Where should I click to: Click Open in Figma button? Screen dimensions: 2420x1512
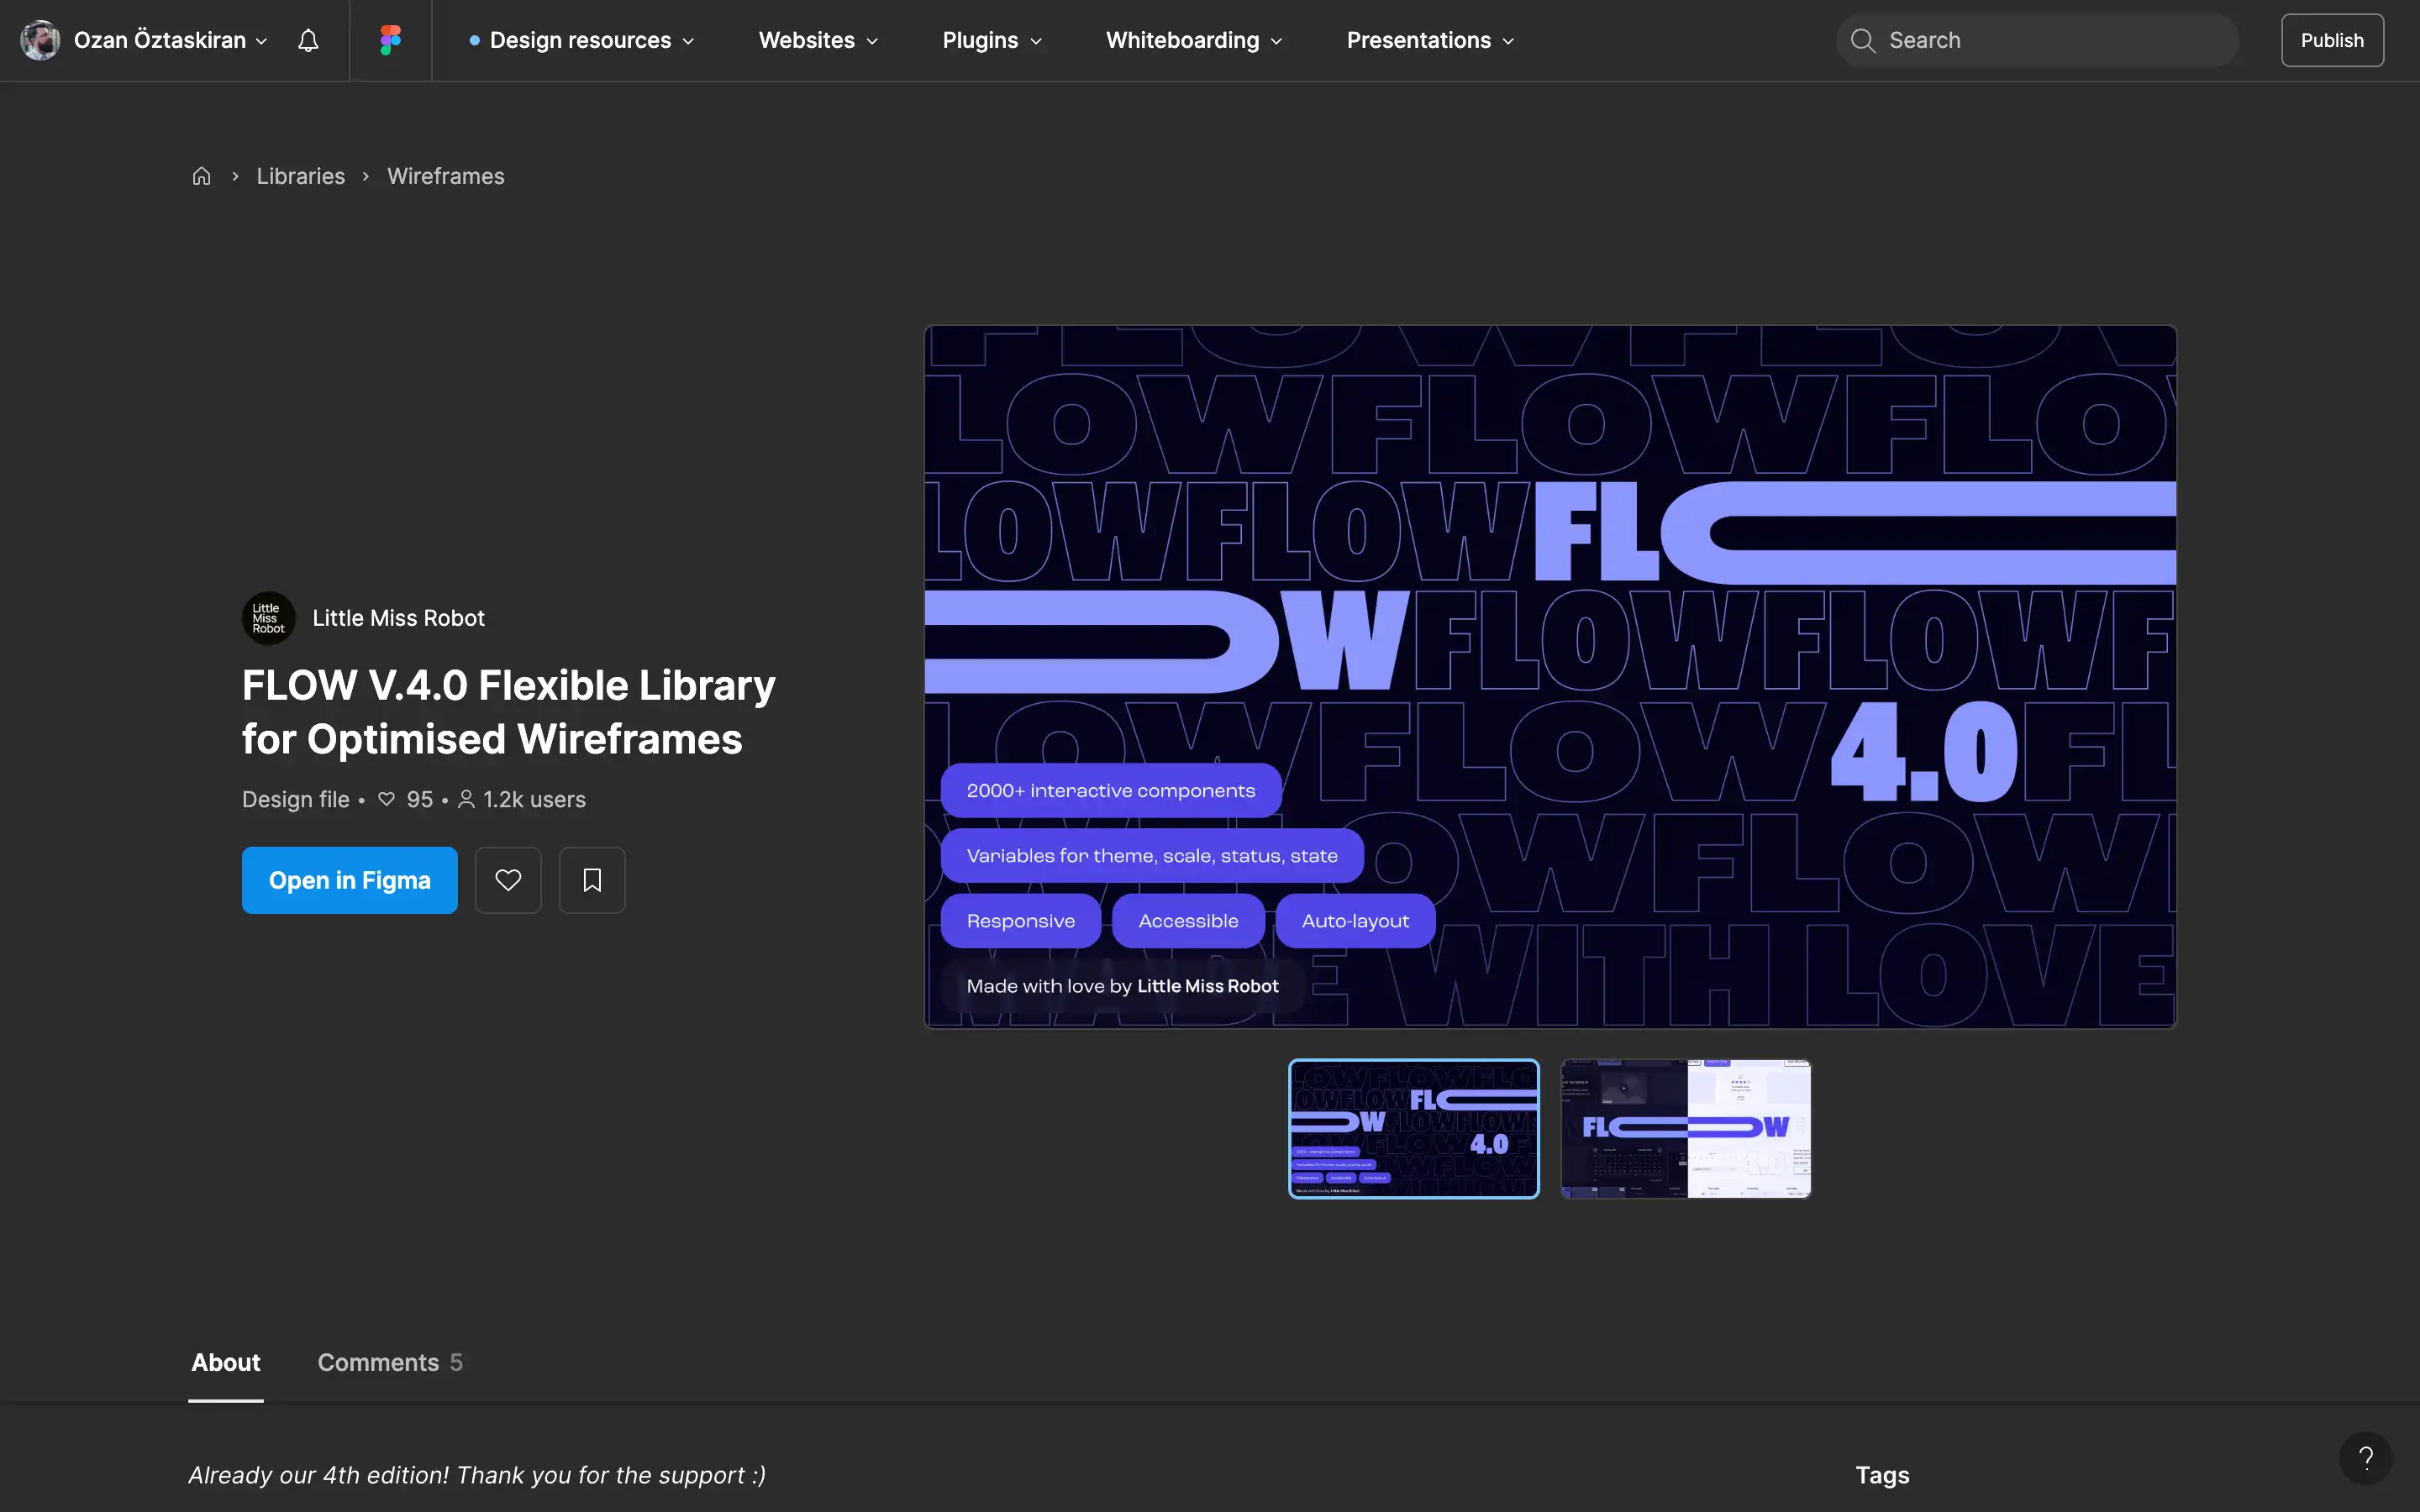pos(350,880)
